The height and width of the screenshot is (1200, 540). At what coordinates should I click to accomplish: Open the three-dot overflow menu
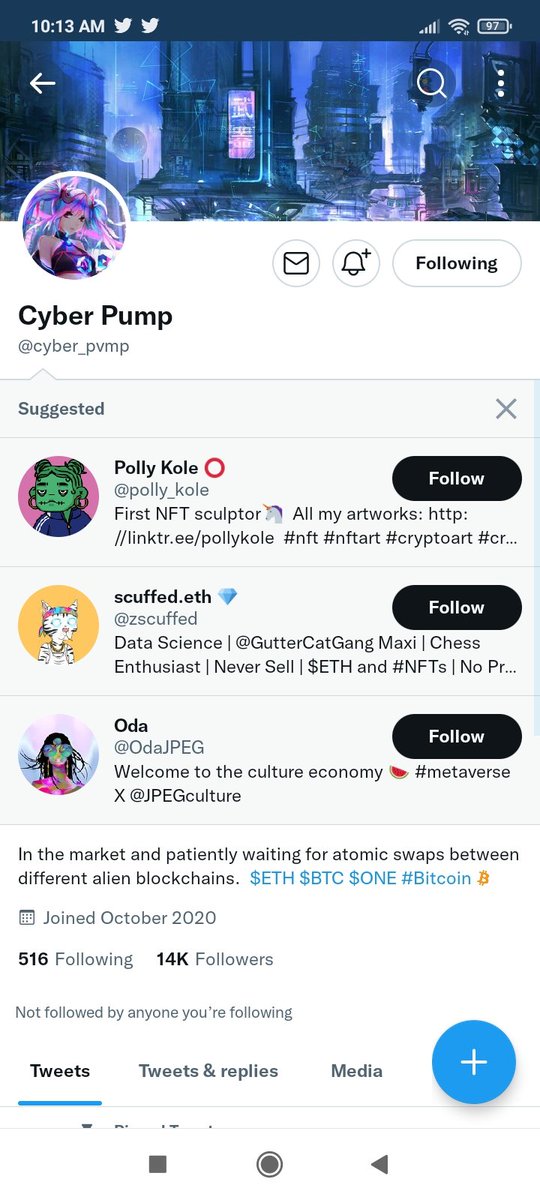(x=500, y=84)
